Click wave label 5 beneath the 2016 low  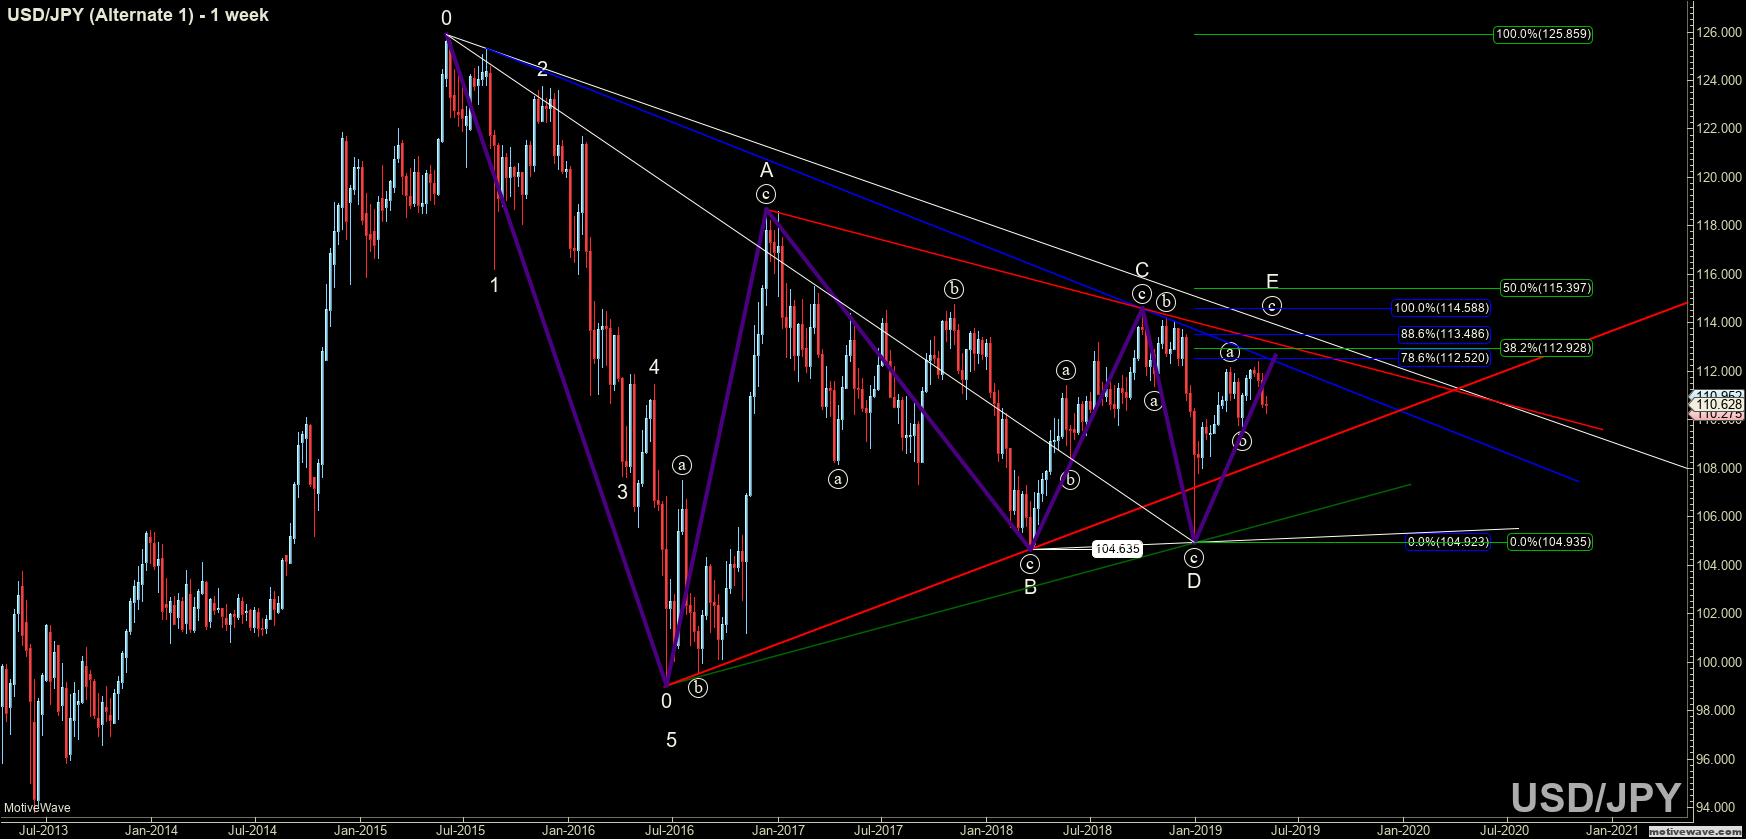(671, 740)
